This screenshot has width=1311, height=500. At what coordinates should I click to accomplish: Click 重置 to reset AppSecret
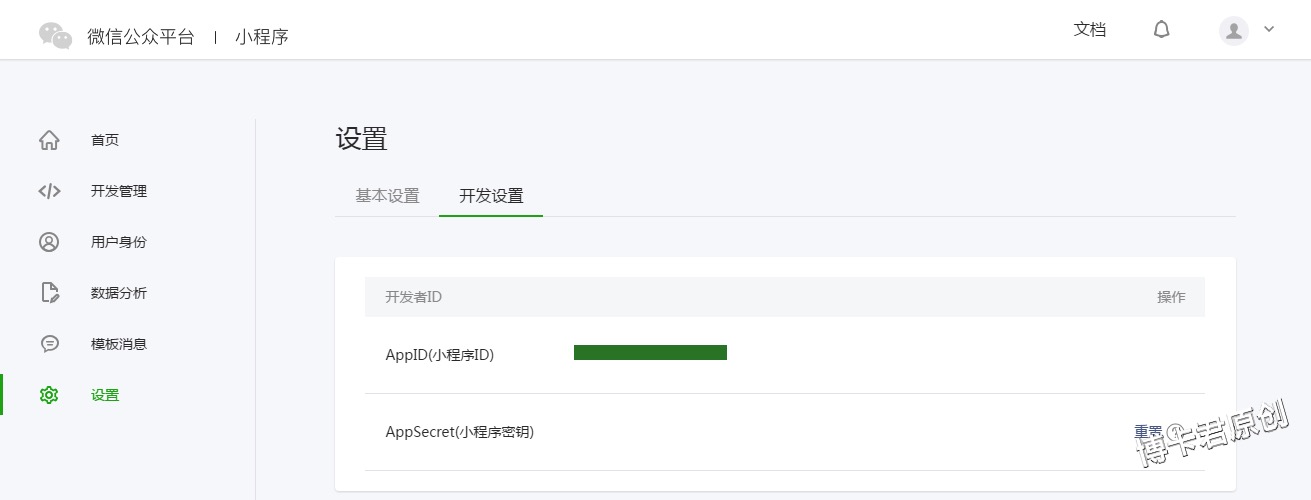coord(1147,432)
